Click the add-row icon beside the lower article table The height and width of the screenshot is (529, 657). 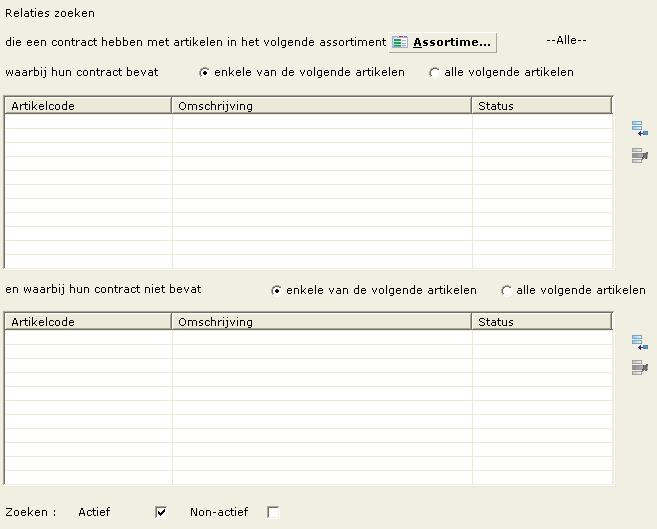pos(640,342)
